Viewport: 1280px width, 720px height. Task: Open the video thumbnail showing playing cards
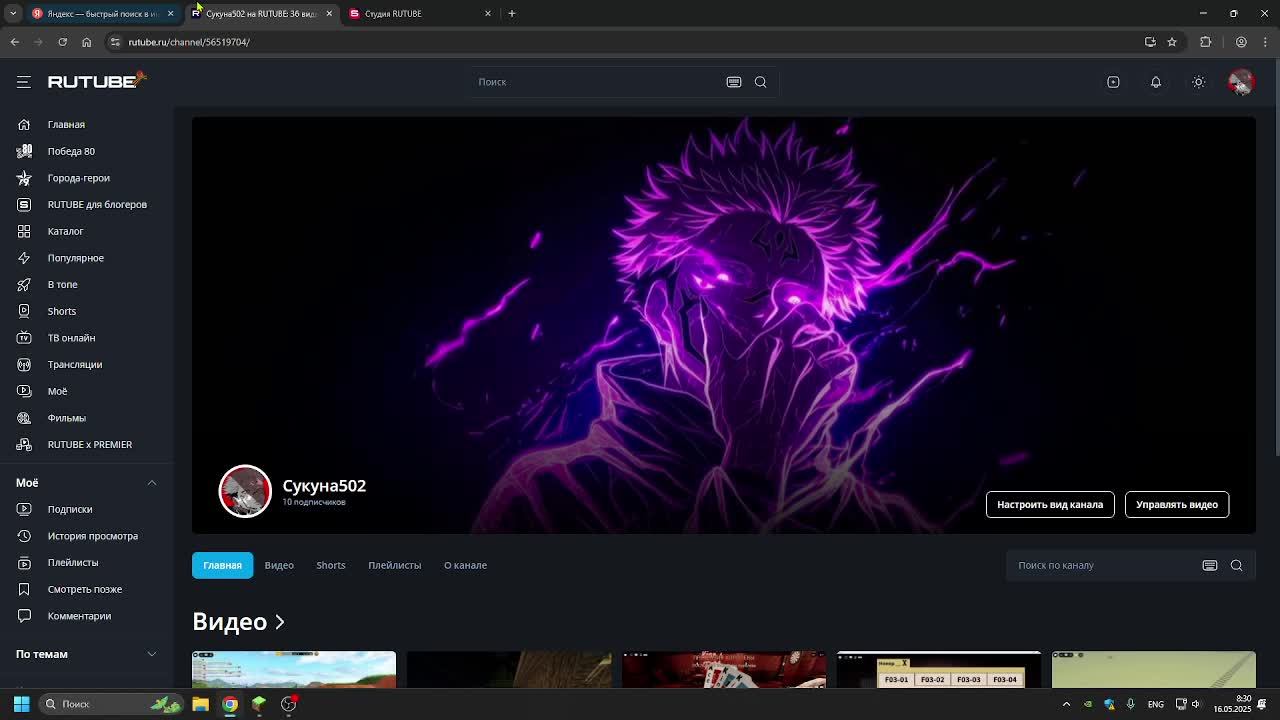724,669
